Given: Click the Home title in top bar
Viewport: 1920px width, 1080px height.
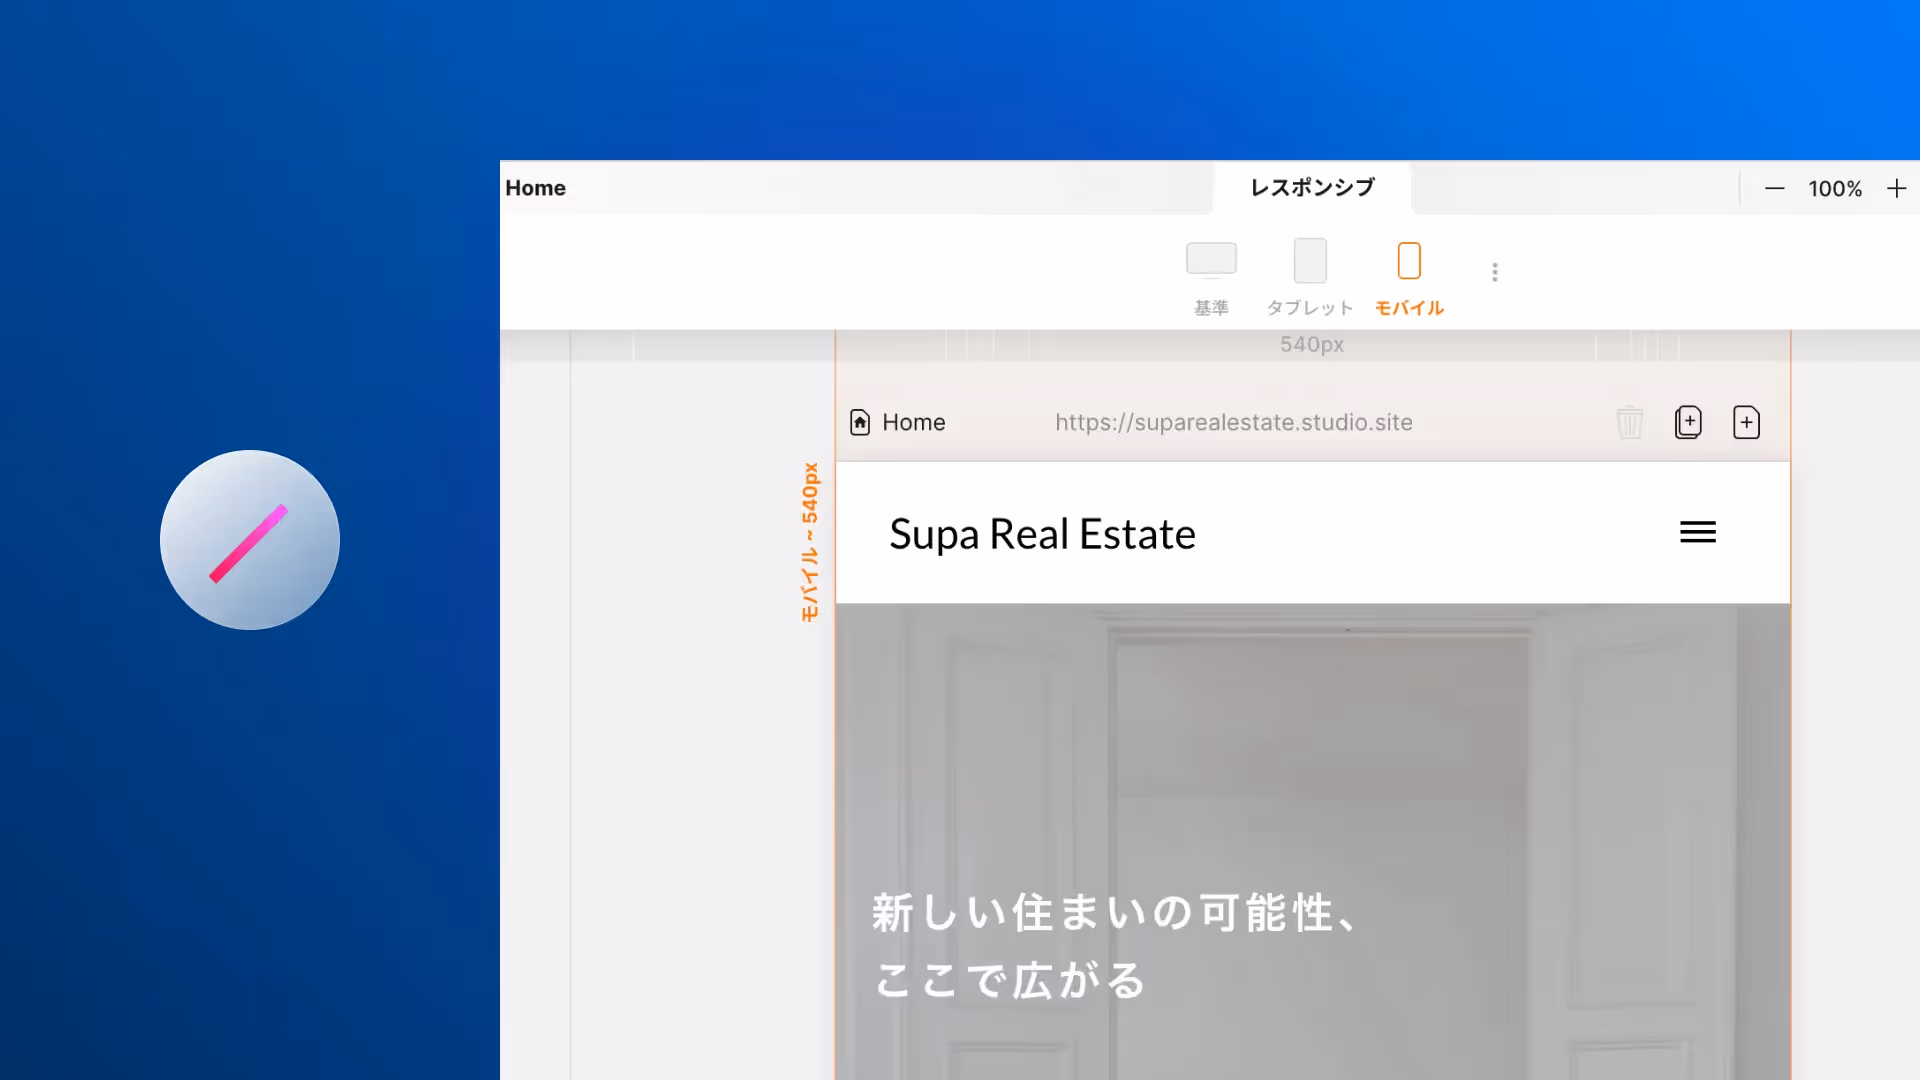Looking at the screenshot, I should pyautogui.click(x=536, y=188).
